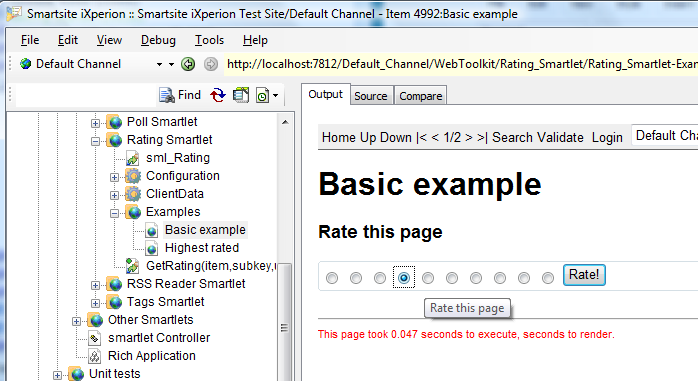Click the Highest rated page icon
Image resolution: width=698 pixels, height=381 pixels.
click(x=151, y=248)
